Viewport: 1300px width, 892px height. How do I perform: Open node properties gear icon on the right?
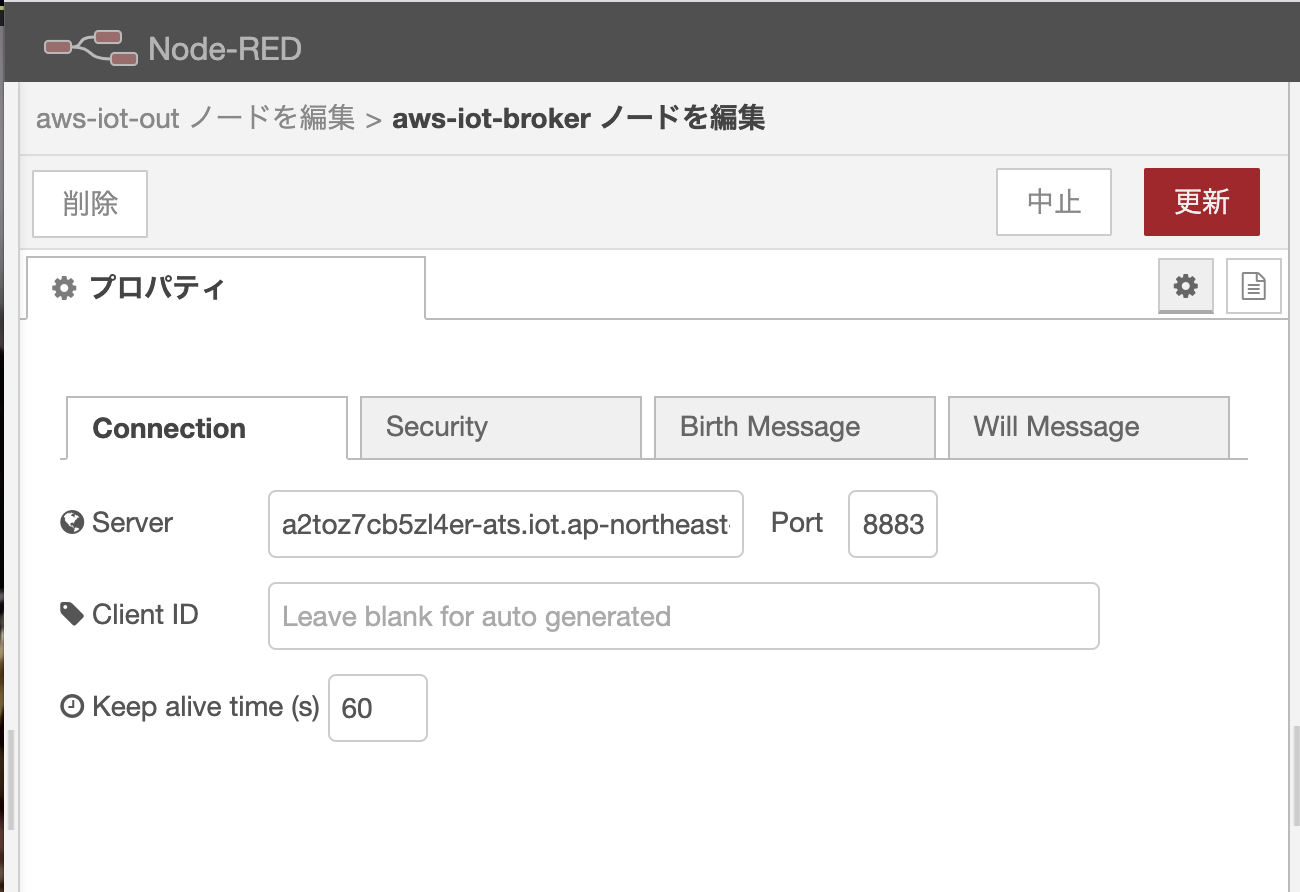[x=1186, y=286]
